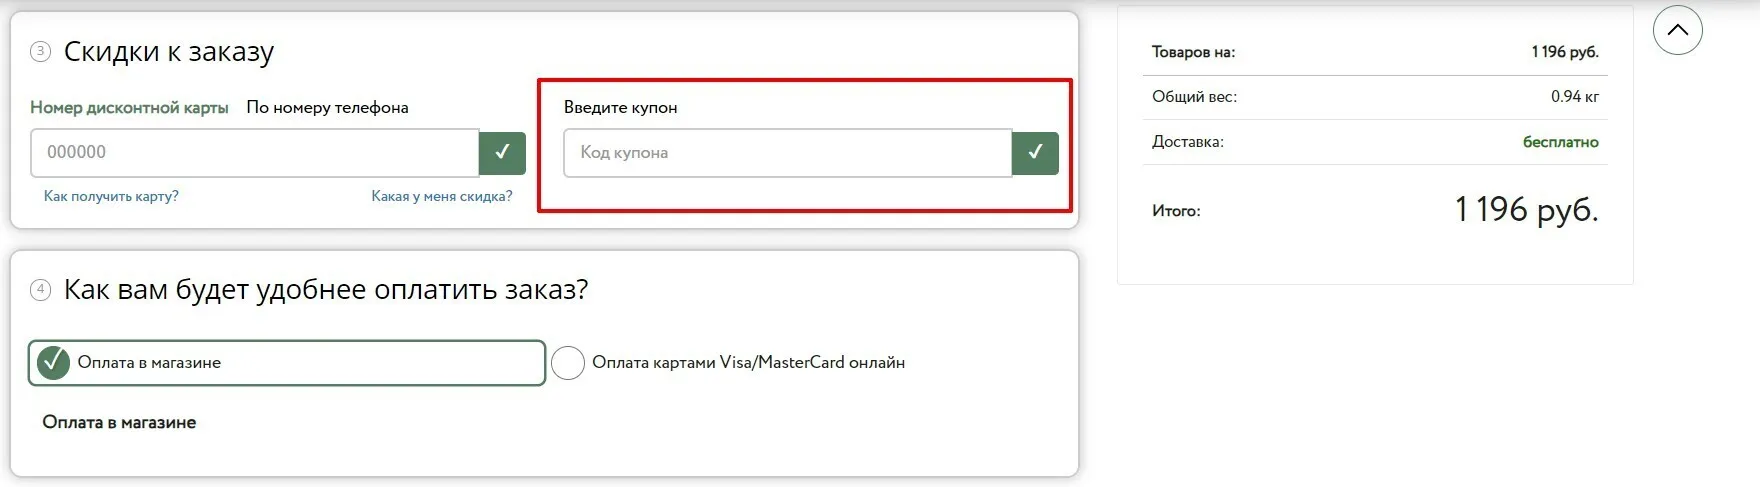This screenshot has height=487, width=1760.
Task: Focus the "Код купона" input field
Action: pyautogui.click(x=787, y=152)
